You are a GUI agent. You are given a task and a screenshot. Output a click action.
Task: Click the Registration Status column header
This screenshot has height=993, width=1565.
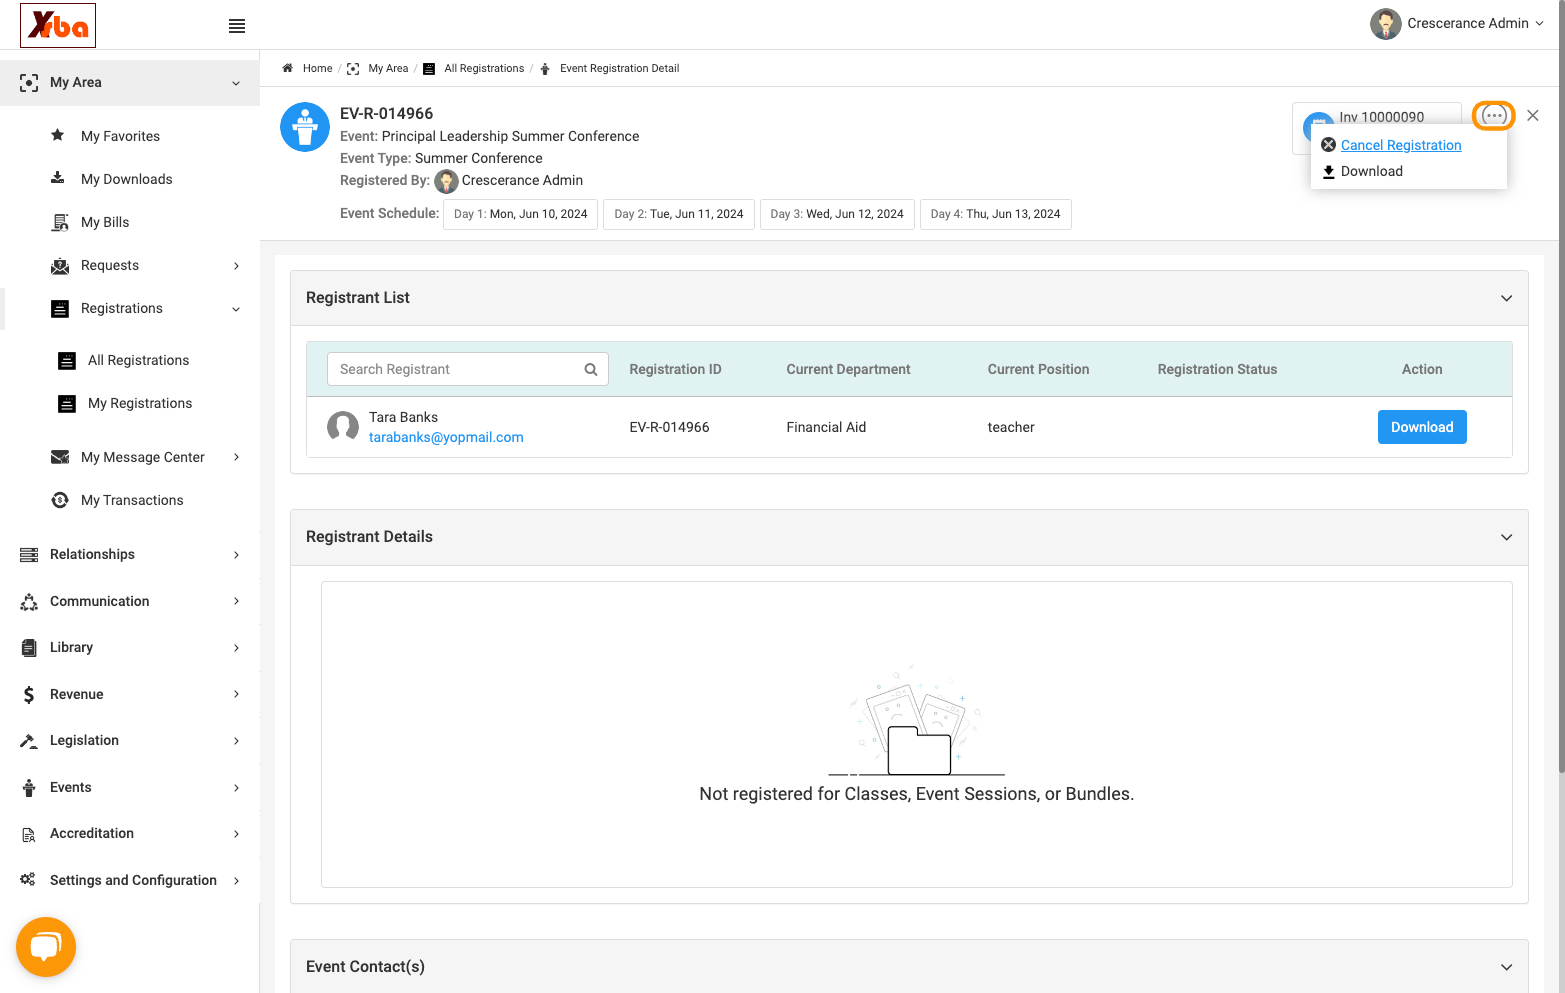tap(1217, 369)
